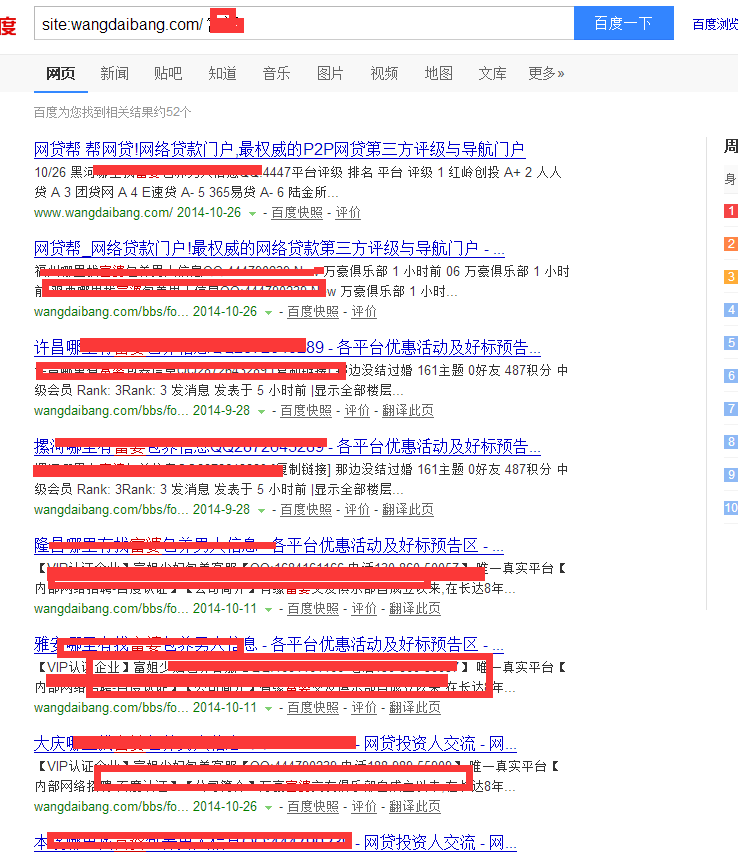Click the green URL www.wangdaibang.com/

(104, 213)
